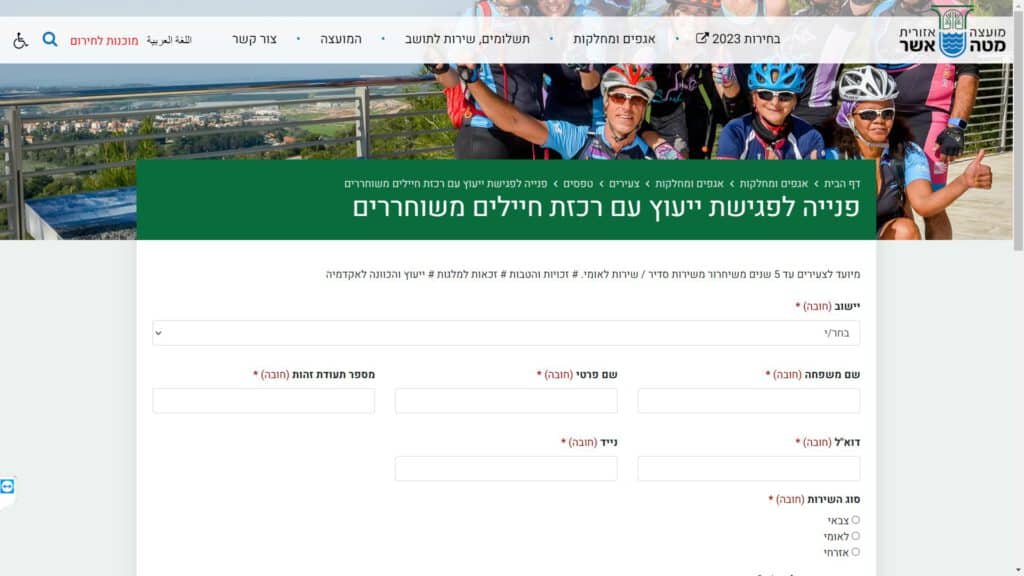Click the external link icon beside בחירות 2023
This screenshot has width=1024, height=576.
tap(701, 39)
